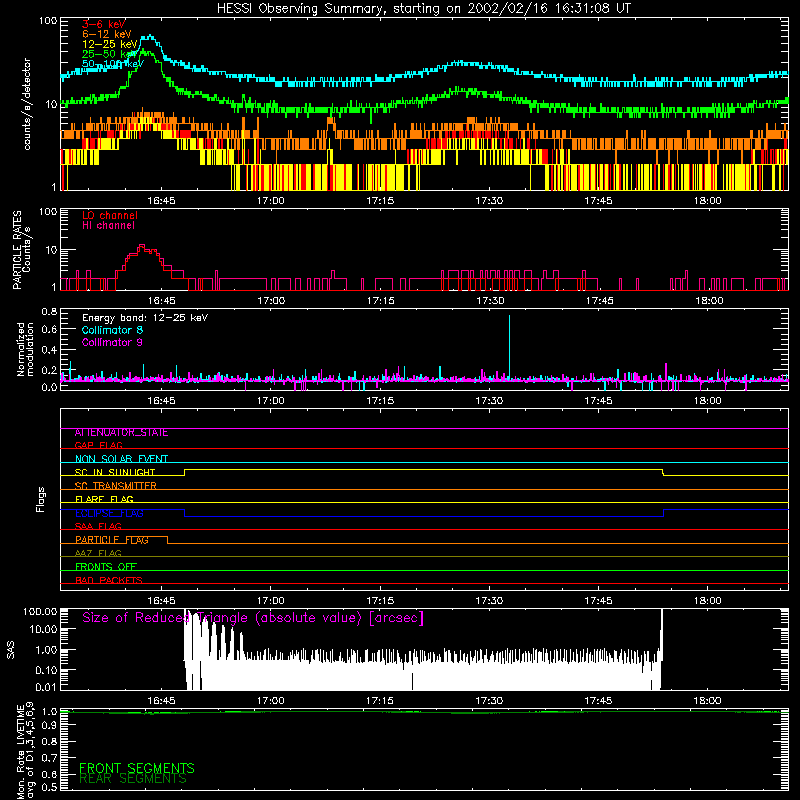Click the tall Collimator 8 spike near 17:33

point(509,347)
